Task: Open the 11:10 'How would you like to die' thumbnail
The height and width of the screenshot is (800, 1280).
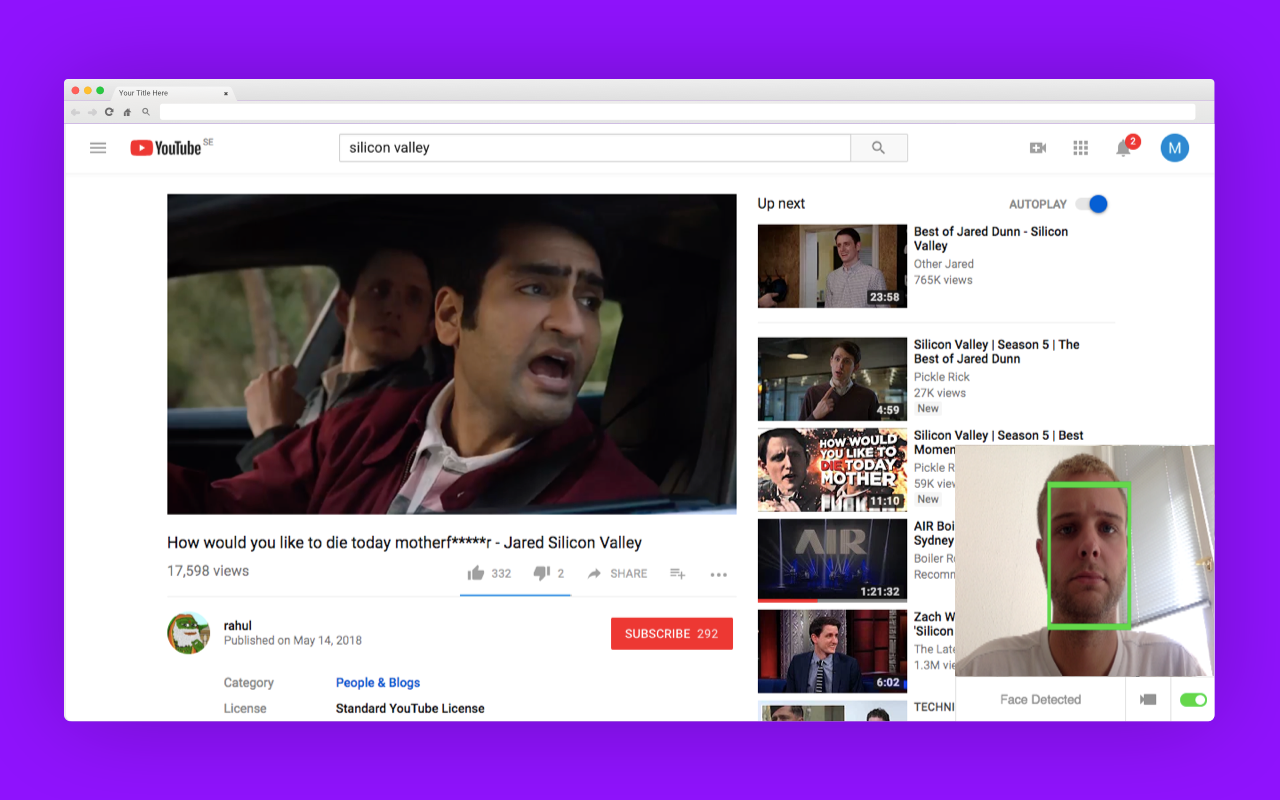Action: tap(832, 470)
